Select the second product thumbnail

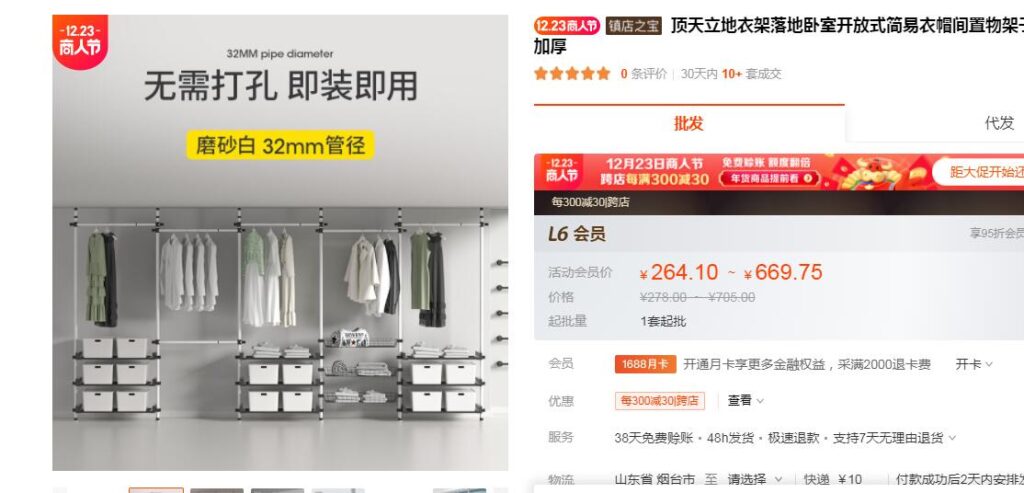click(217, 490)
